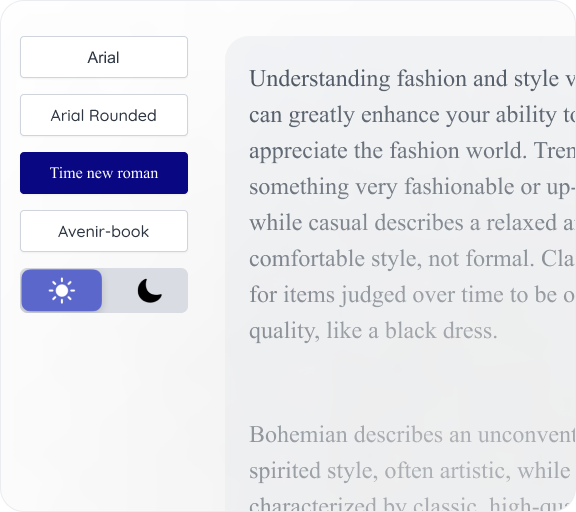Choose the Arial Rounded font option

click(104, 115)
